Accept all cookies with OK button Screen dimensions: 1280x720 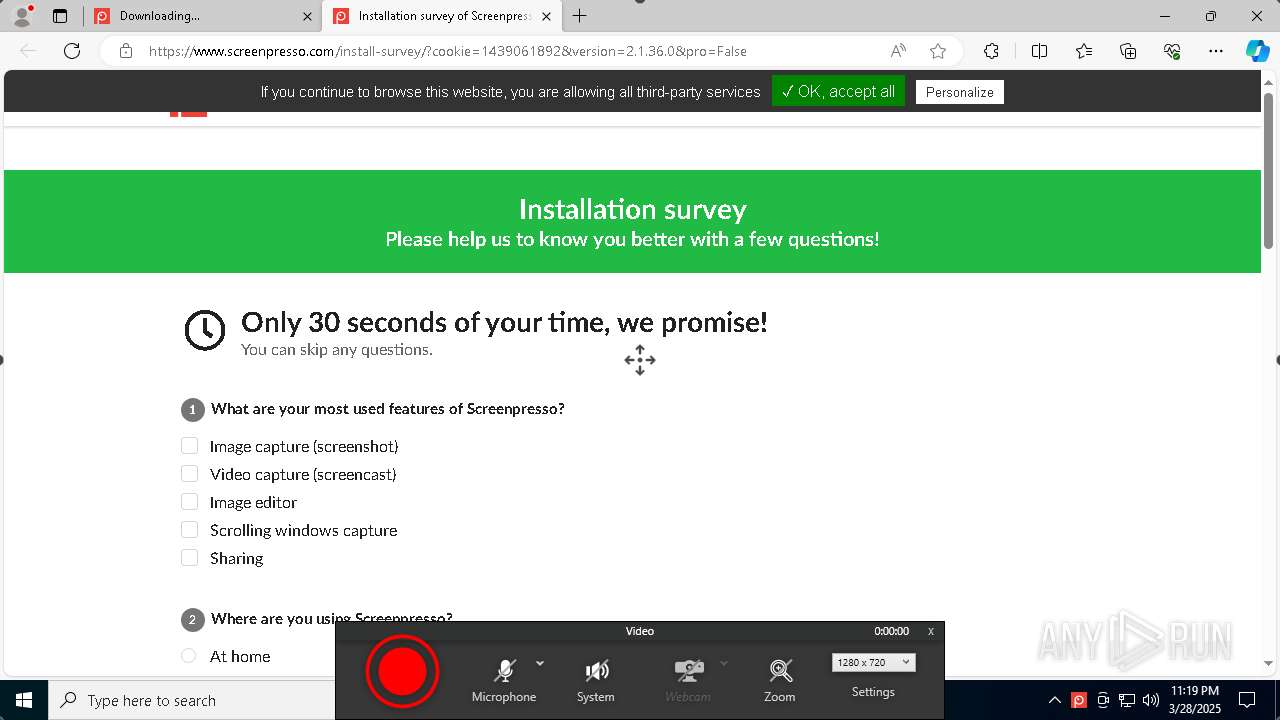(x=838, y=91)
